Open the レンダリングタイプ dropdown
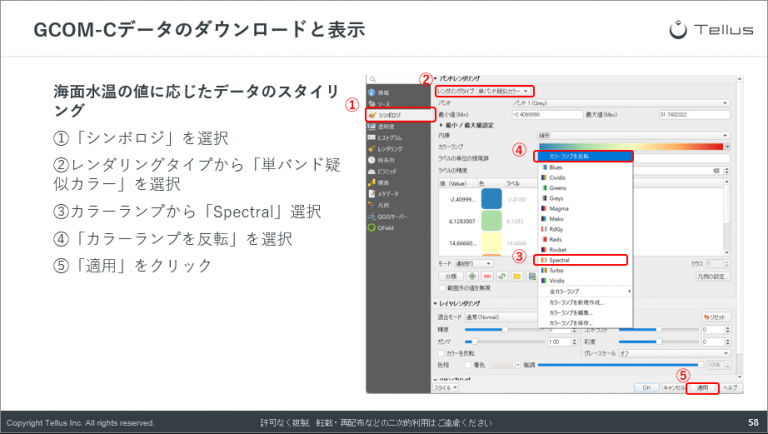The width and height of the screenshot is (768, 434). (x=505, y=91)
